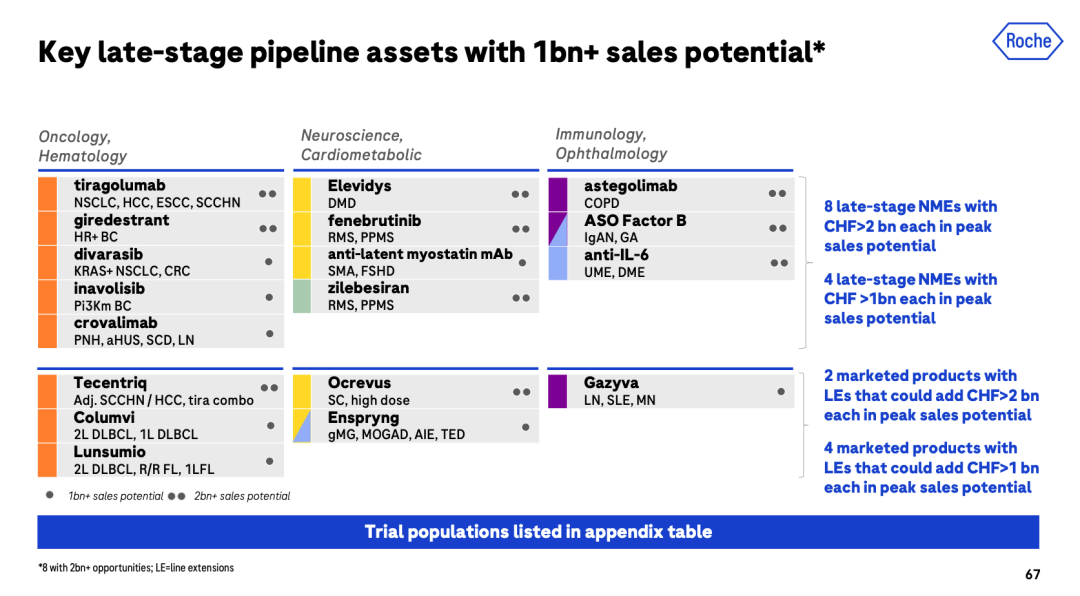Viewport: 1080px width, 596px height.
Task: Click the single dot beside Gazyva
Action: click(781, 391)
